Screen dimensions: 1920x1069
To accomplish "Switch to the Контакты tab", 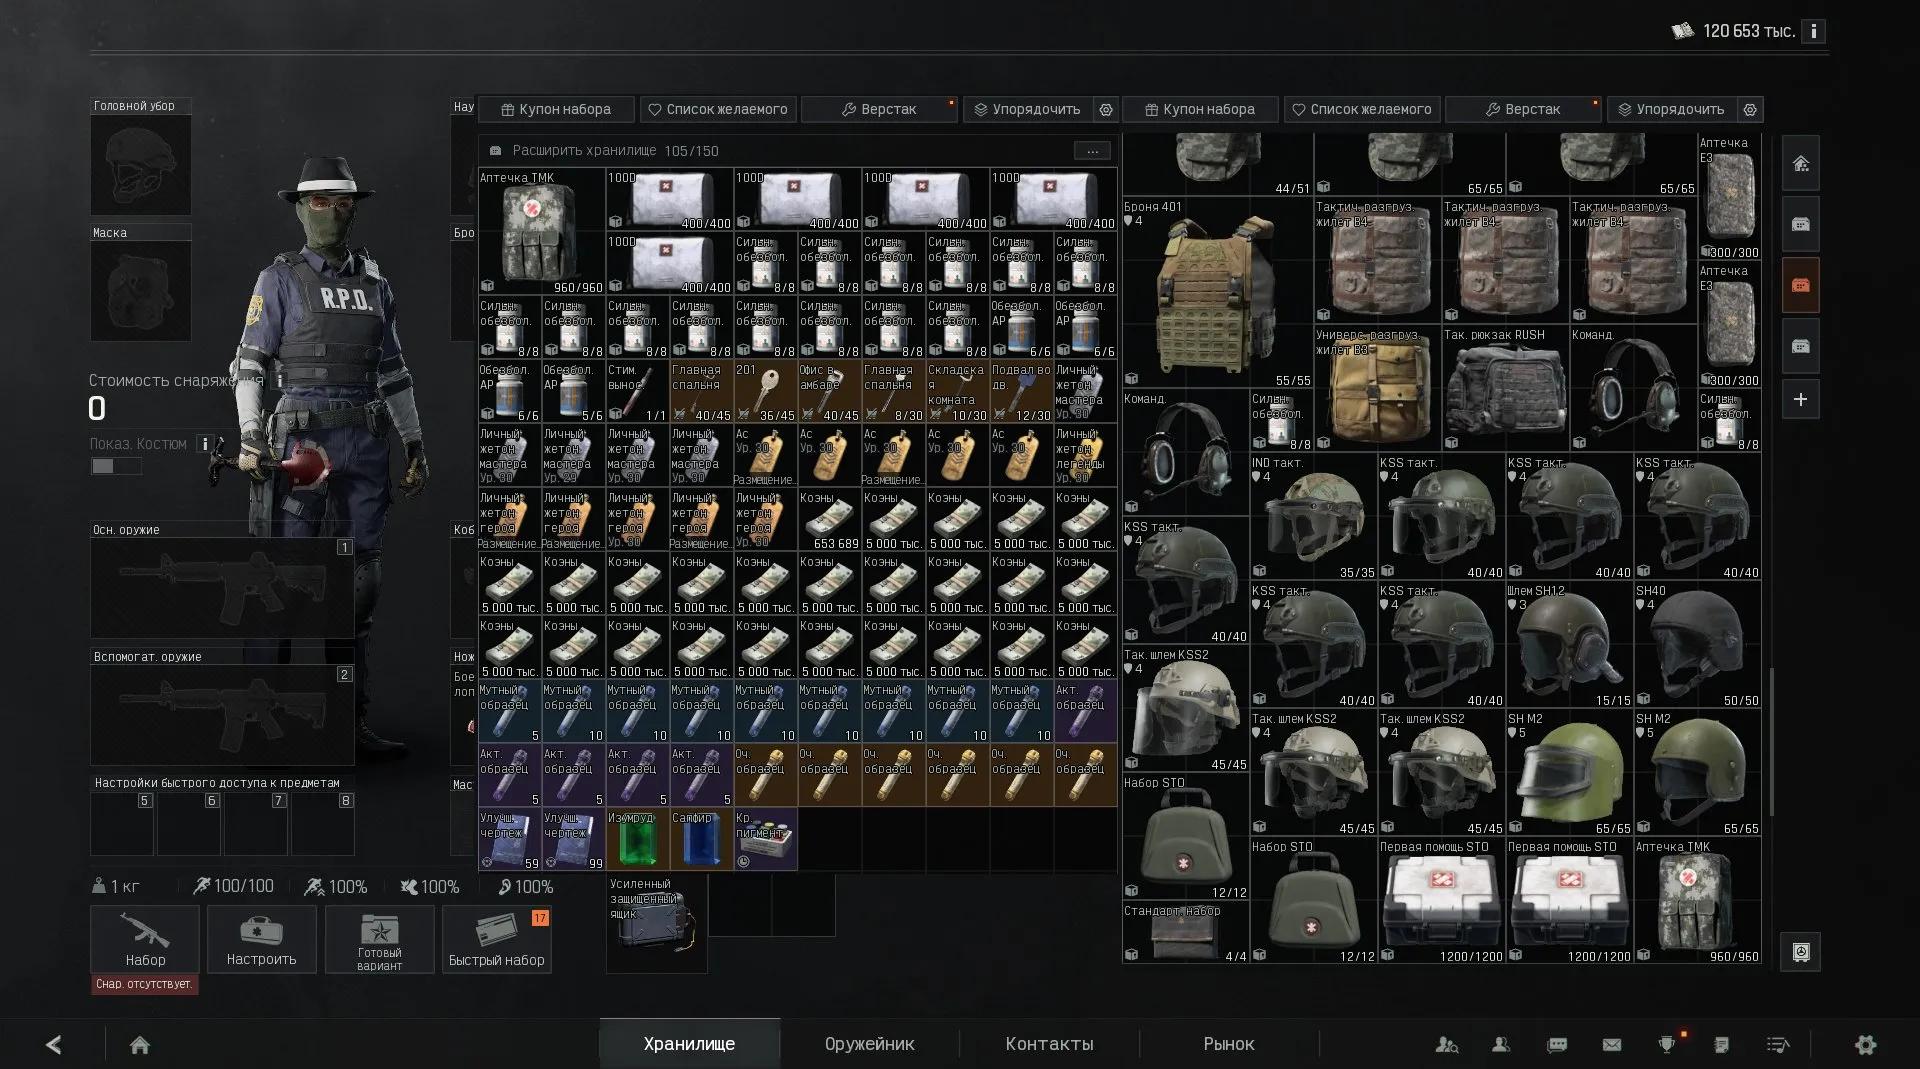I will (x=1049, y=1044).
